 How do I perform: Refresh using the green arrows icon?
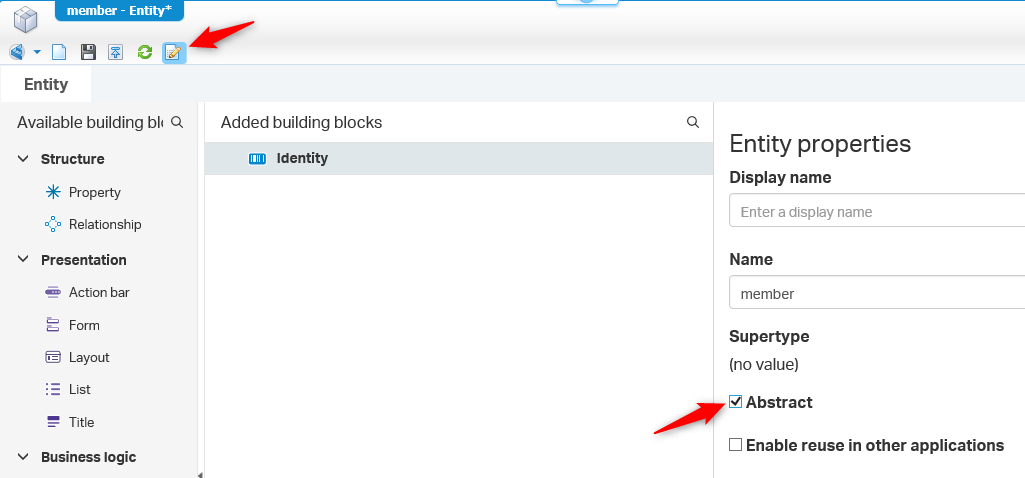point(145,52)
